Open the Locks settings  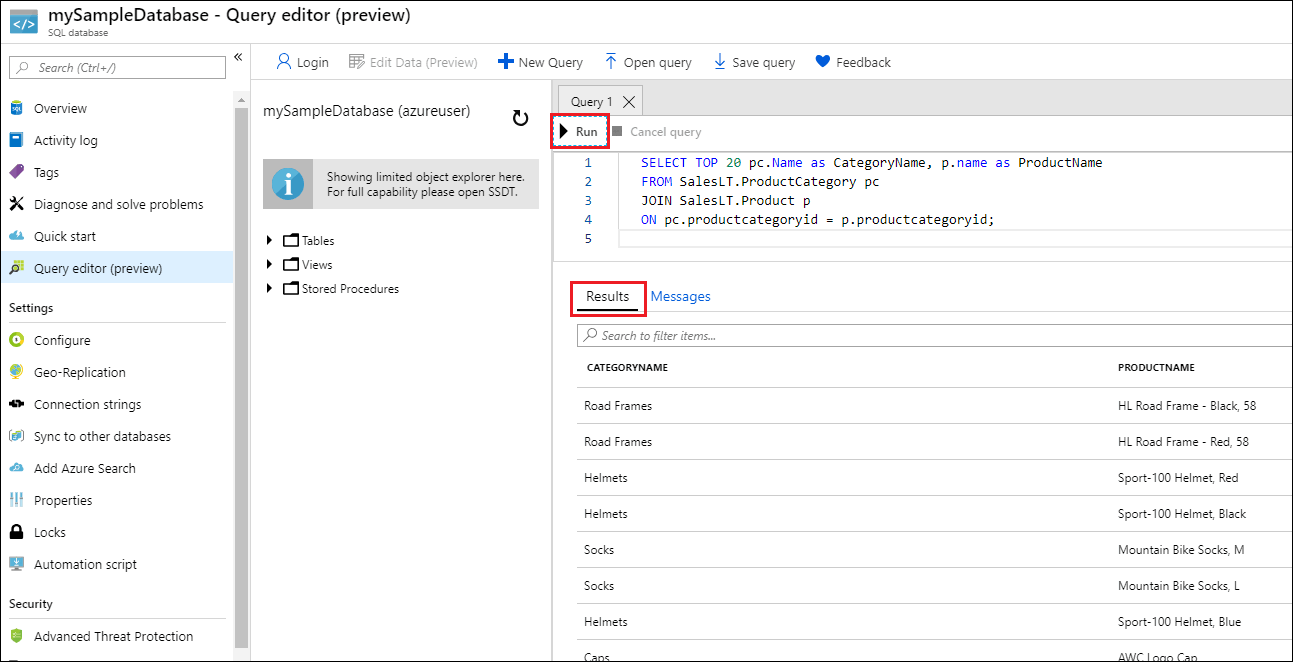(x=49, y=532)
